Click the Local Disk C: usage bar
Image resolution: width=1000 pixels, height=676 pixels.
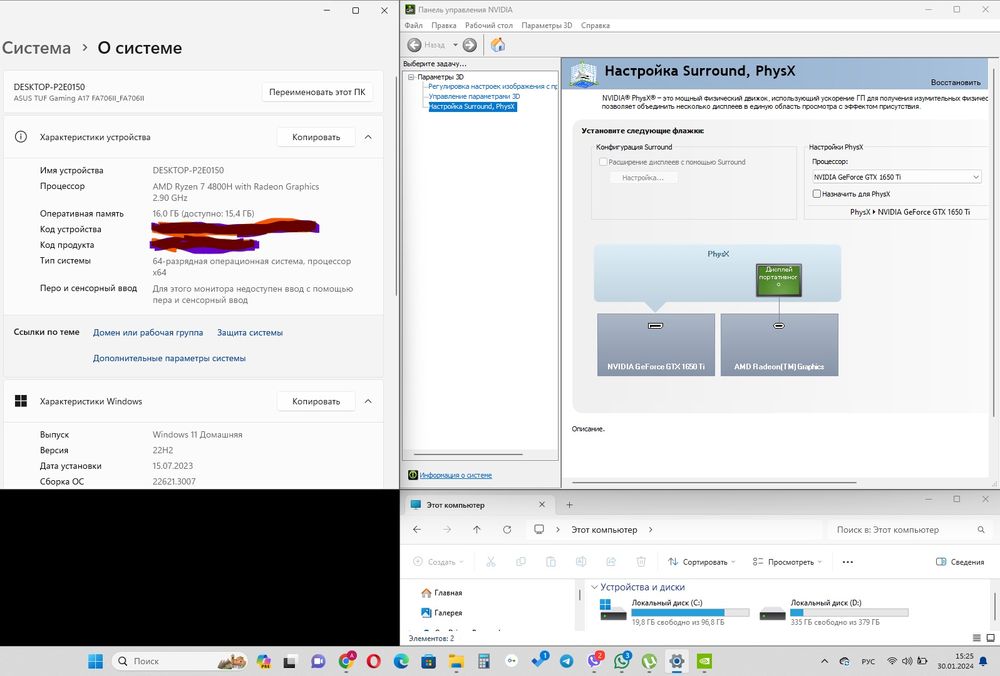(x=690, y=612)
